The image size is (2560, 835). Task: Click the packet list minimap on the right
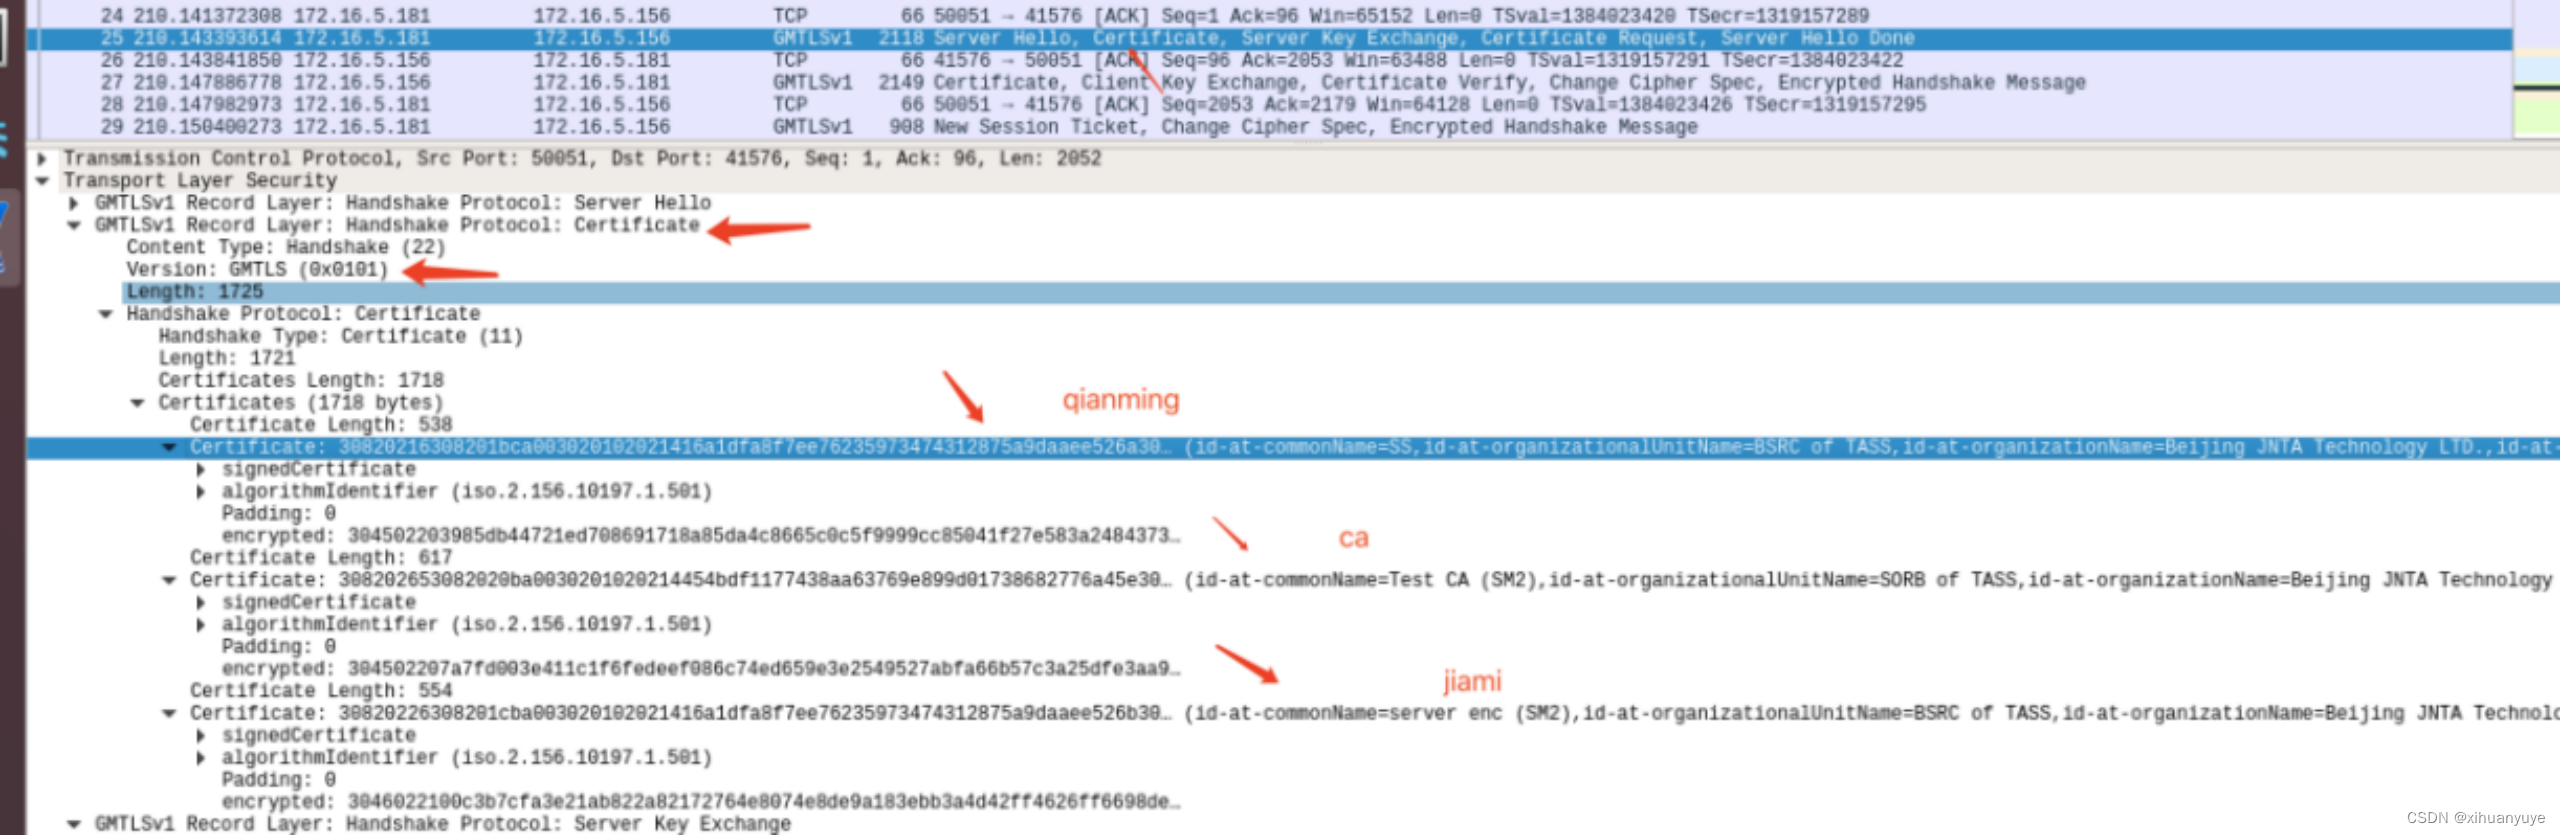2537,68
